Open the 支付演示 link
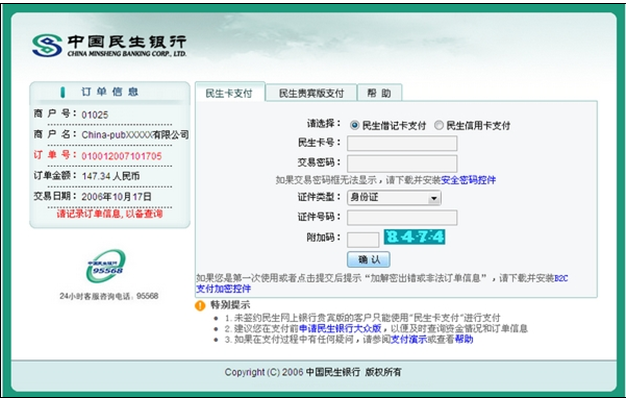 408,339
